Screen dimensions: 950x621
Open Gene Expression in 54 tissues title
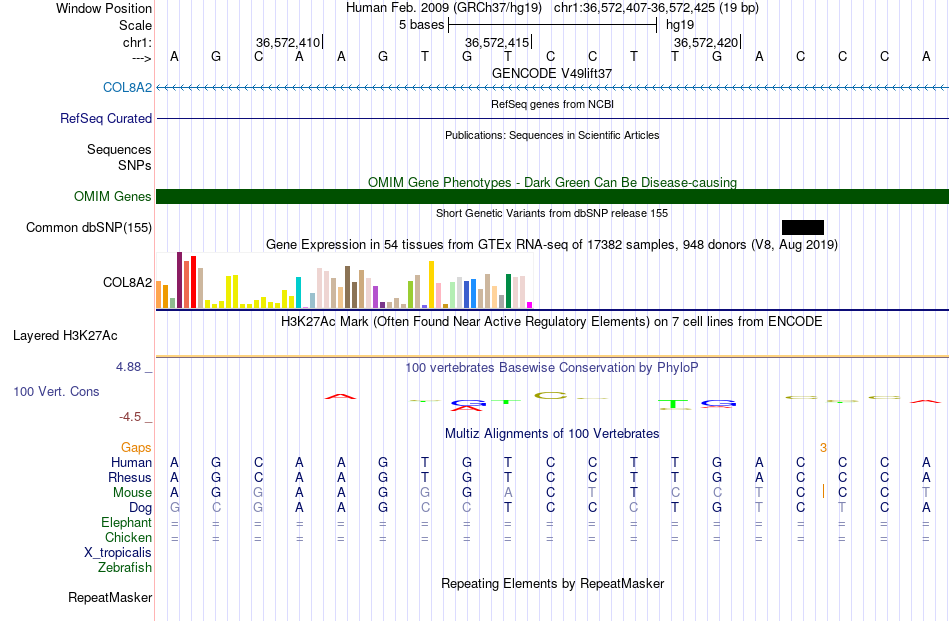pyautogui.click(x=552, y=245)
